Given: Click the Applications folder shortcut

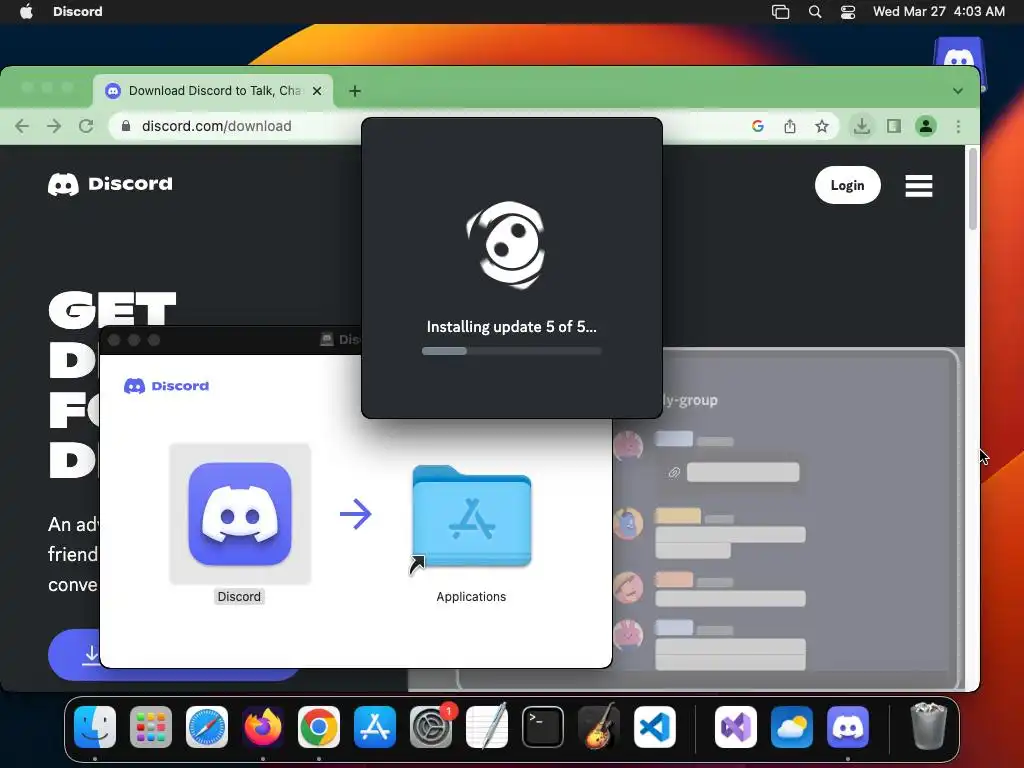Looking at the screenshot, I should tap(472, 519).
